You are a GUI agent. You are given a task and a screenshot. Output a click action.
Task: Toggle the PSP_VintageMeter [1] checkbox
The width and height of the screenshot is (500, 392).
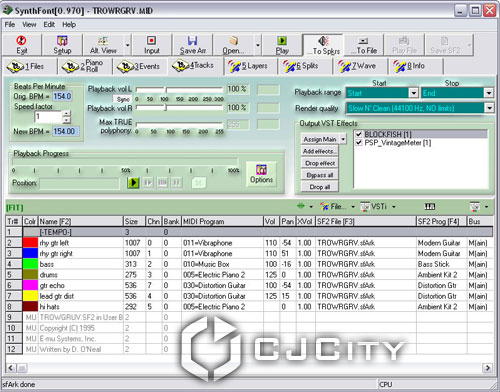(359, 143)
